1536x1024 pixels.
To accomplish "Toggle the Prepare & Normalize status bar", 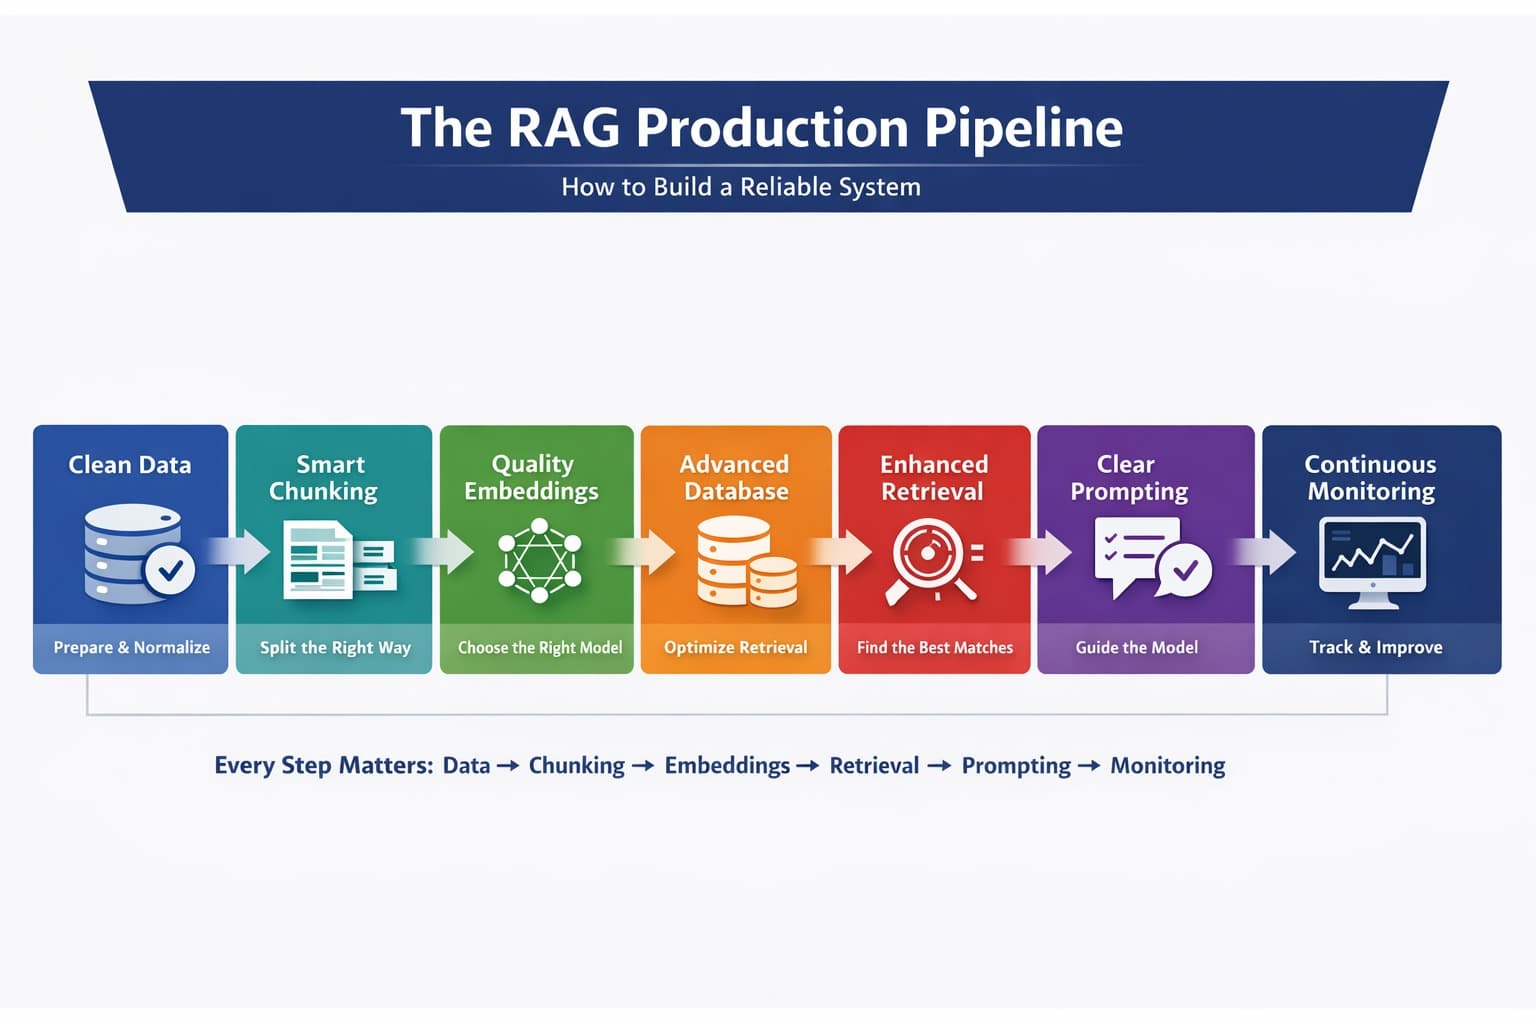I will point(129,647).
